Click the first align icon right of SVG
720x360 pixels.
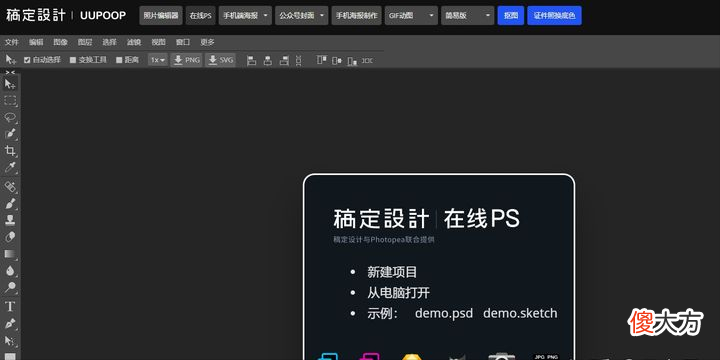coord(251,60)
